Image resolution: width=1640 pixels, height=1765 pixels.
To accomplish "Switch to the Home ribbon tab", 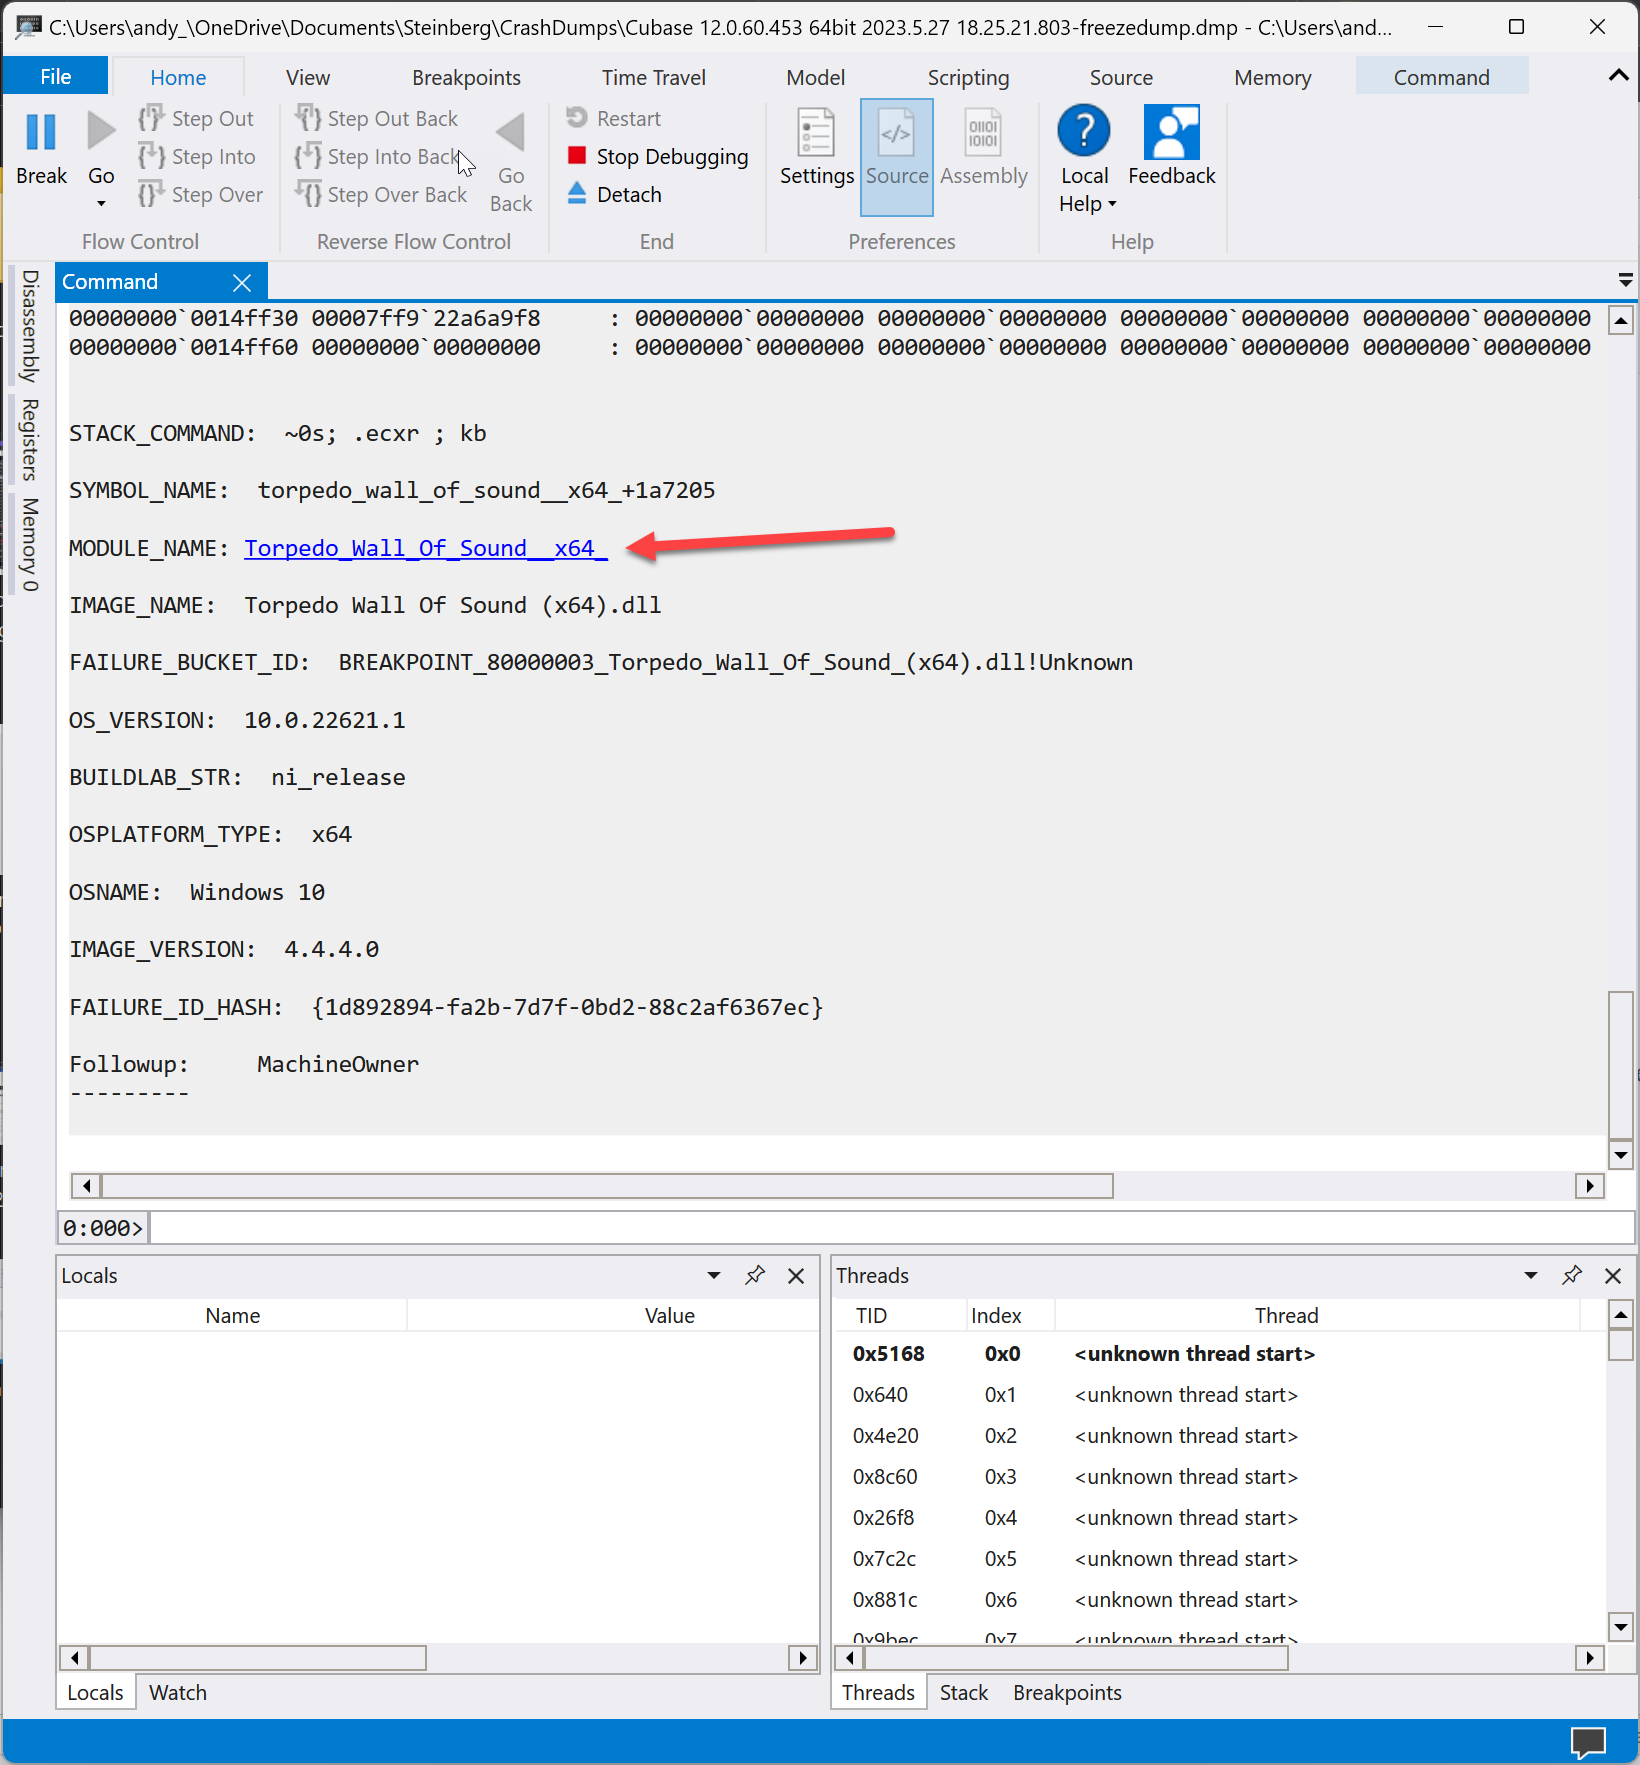I will (x=178, y=77).
